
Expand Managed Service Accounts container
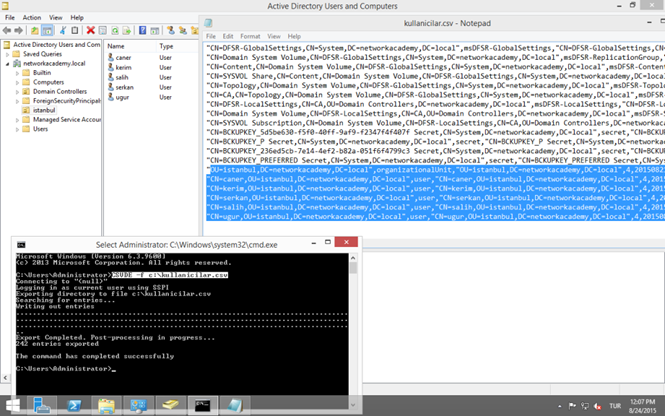coord(17,120)
